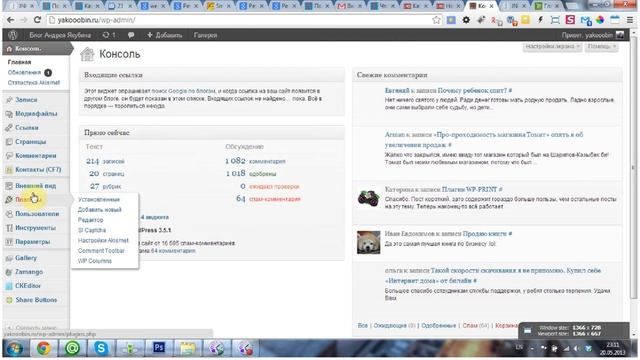640x360 pixels.
Task: Open Статистика Akismet in the sidebar
Action: pos(34,82)
